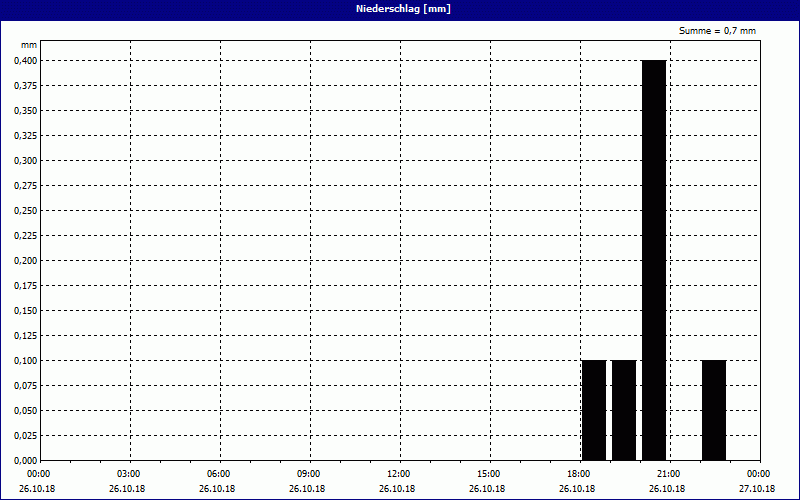
Task: Click the tallest 0,400 mm precipitation bar
Action: pyautogui.click(x=654, y=260)
